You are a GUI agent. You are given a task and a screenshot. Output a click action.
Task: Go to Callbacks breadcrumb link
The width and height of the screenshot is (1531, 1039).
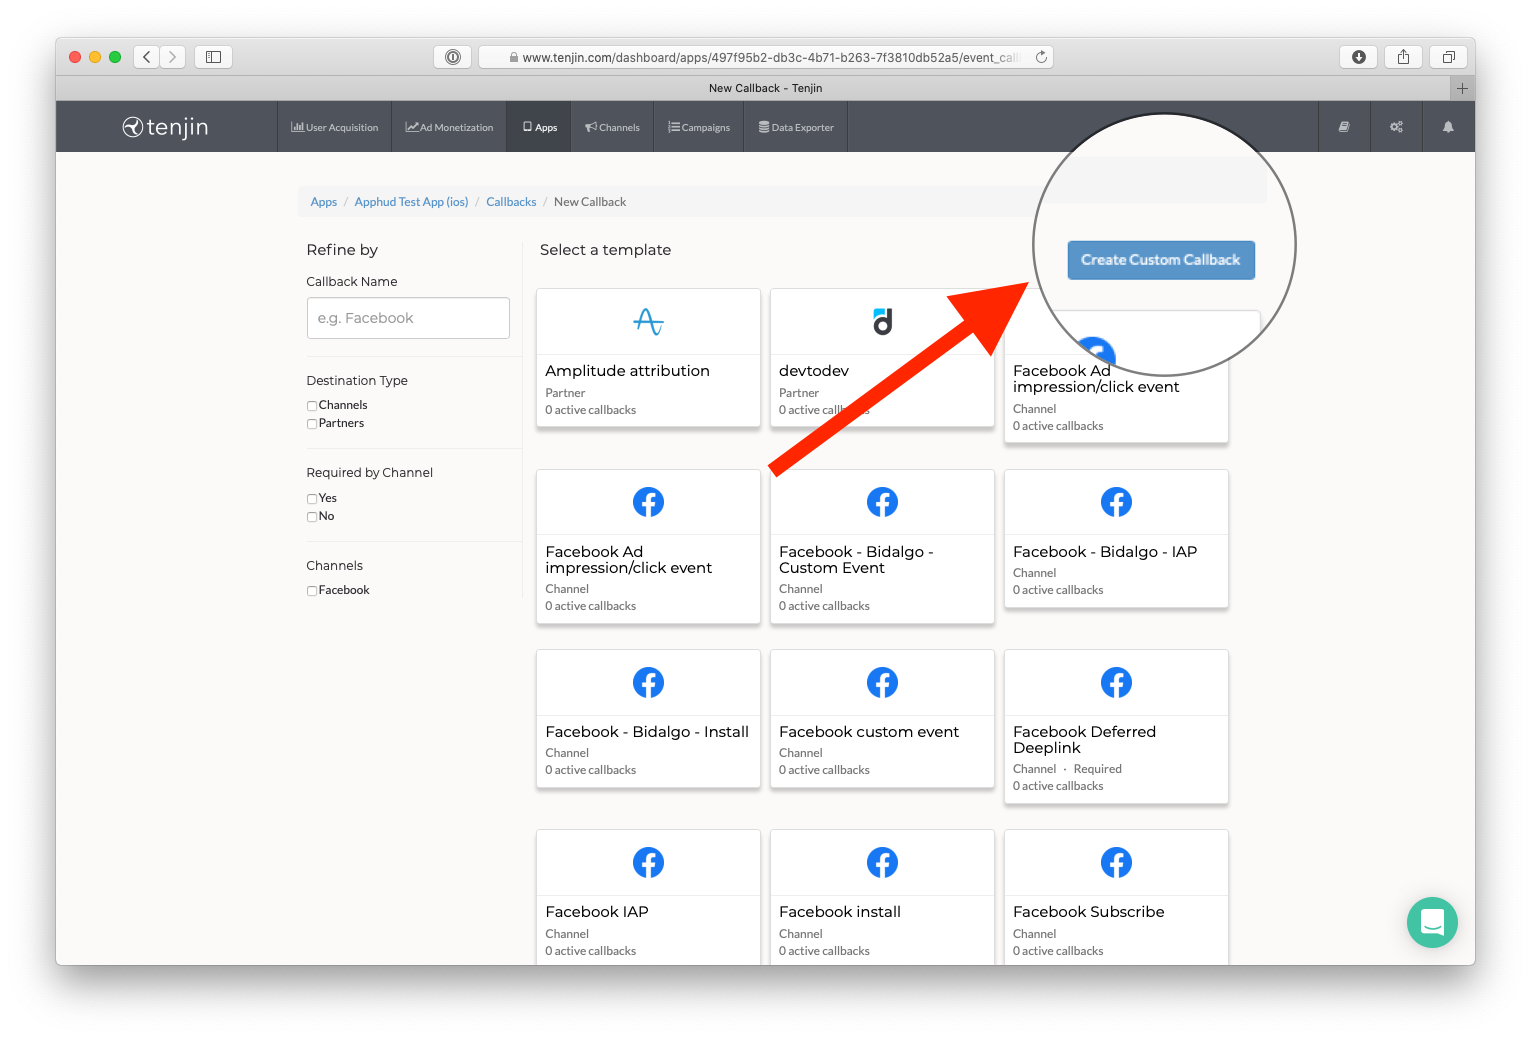click(x=511, y=202)
